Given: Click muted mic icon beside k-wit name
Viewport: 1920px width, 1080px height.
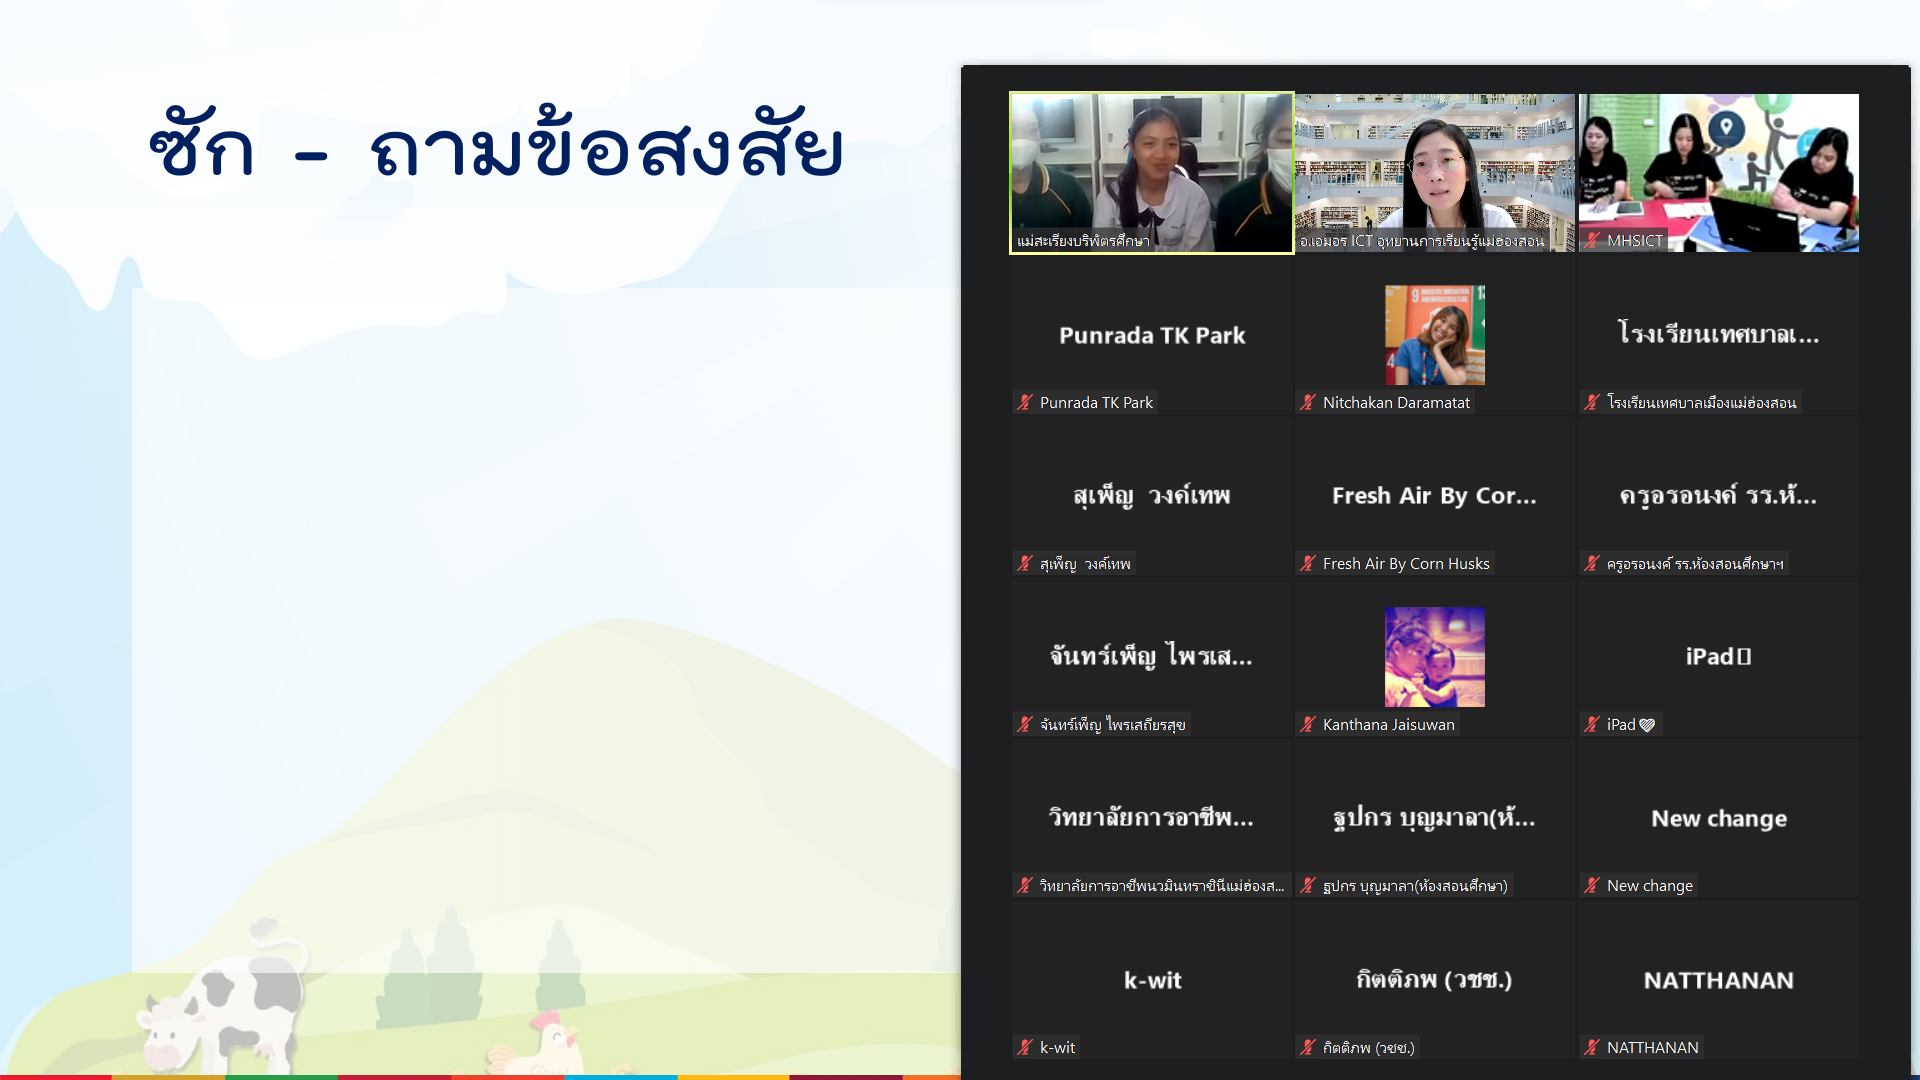Looking at the screenshot, I should tap(1024, 1048).
